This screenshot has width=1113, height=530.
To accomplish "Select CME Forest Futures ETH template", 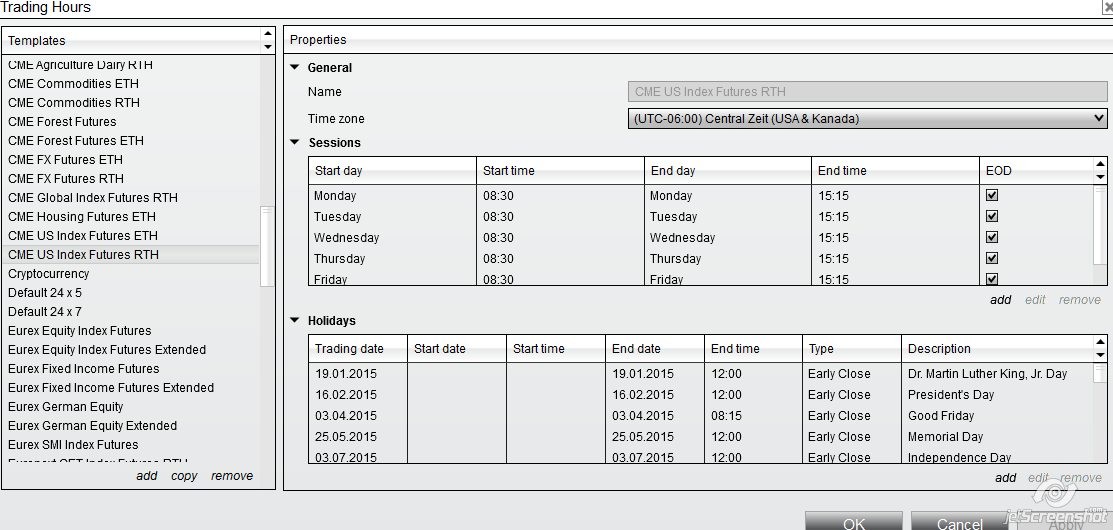I will [x=76, y=140].
